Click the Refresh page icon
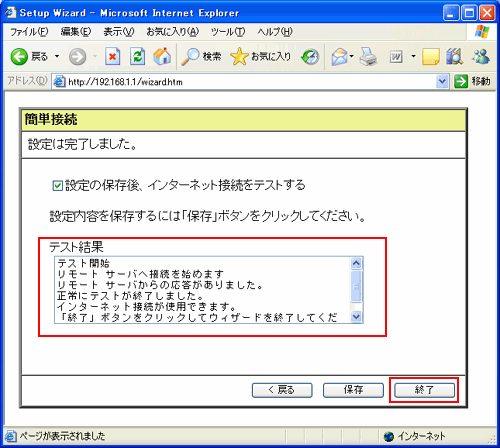The height and width of the screenshot is (448, 500). [137, 56]
